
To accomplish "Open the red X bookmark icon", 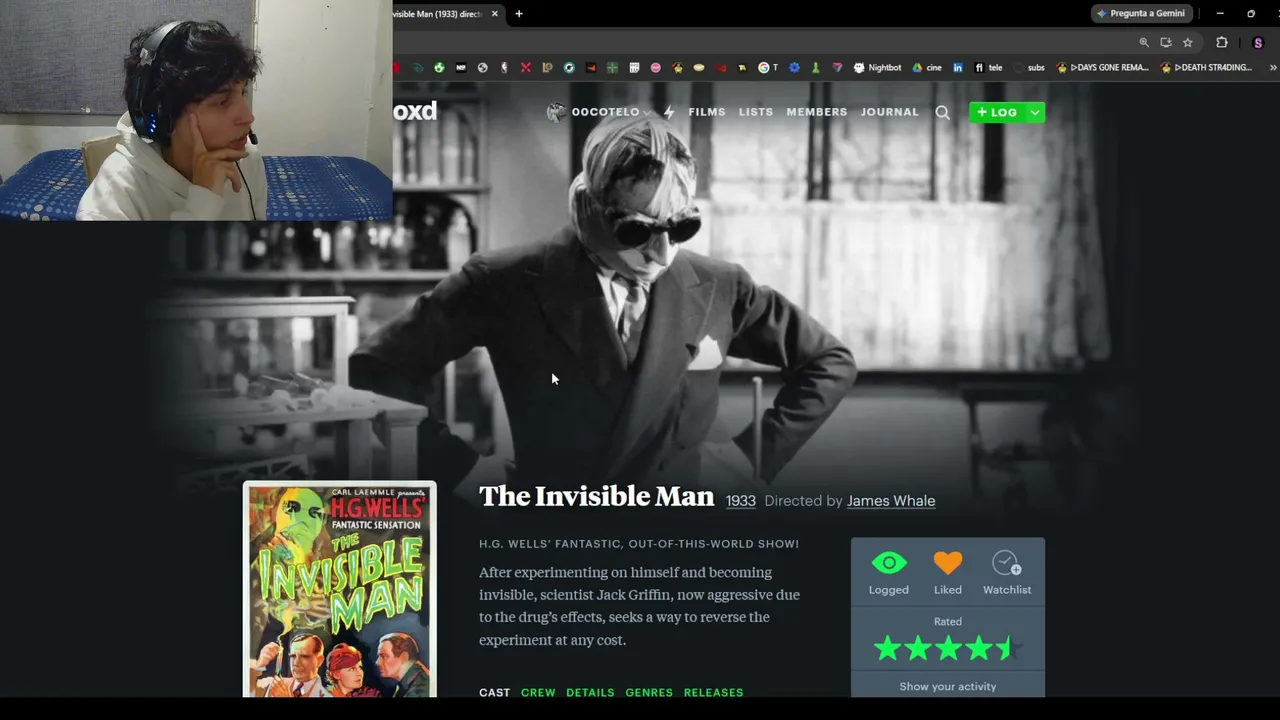I will (x=526, y=68).
